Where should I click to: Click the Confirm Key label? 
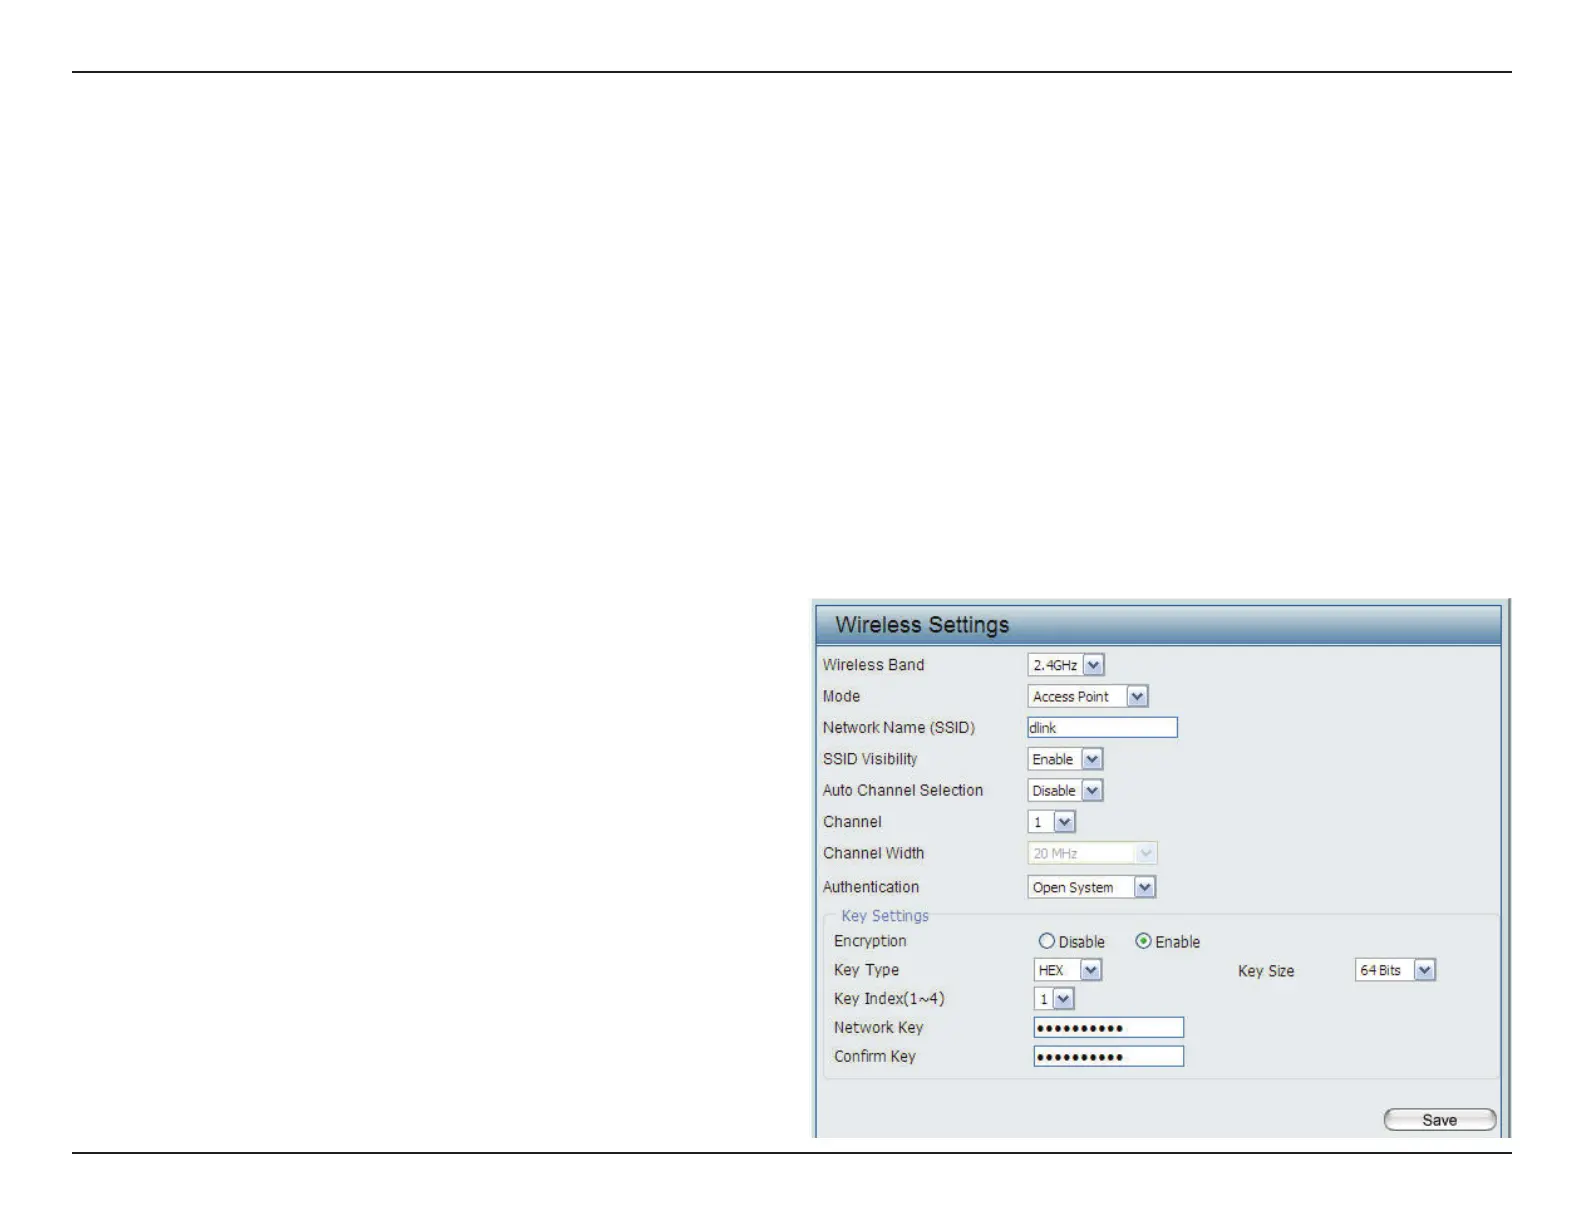[x=875, y=1057]
